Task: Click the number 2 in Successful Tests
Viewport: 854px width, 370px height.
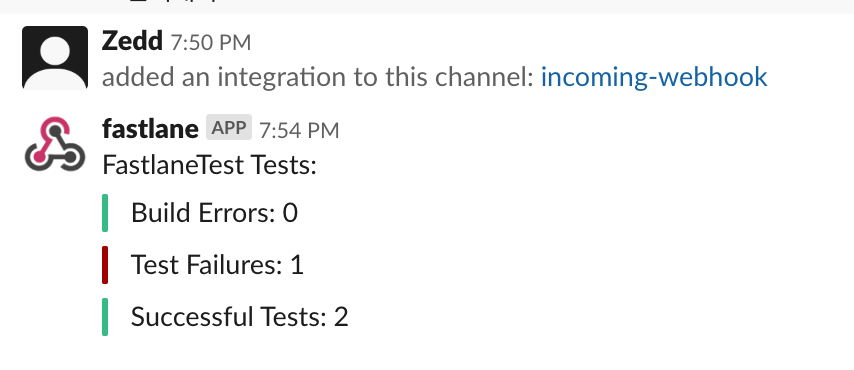Action: click(x=341, y=317)
